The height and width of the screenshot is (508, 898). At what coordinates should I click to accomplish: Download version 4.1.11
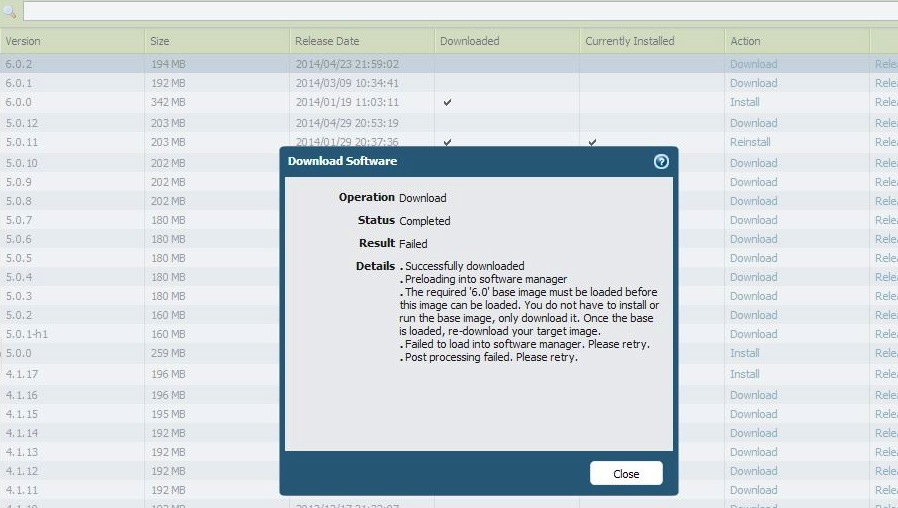[x=754, y=490]
